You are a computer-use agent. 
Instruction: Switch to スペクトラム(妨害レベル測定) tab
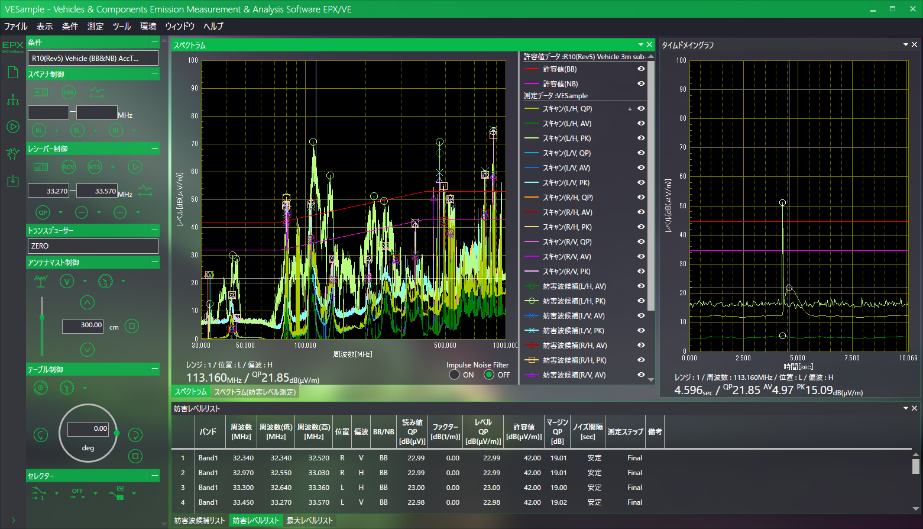254,392
